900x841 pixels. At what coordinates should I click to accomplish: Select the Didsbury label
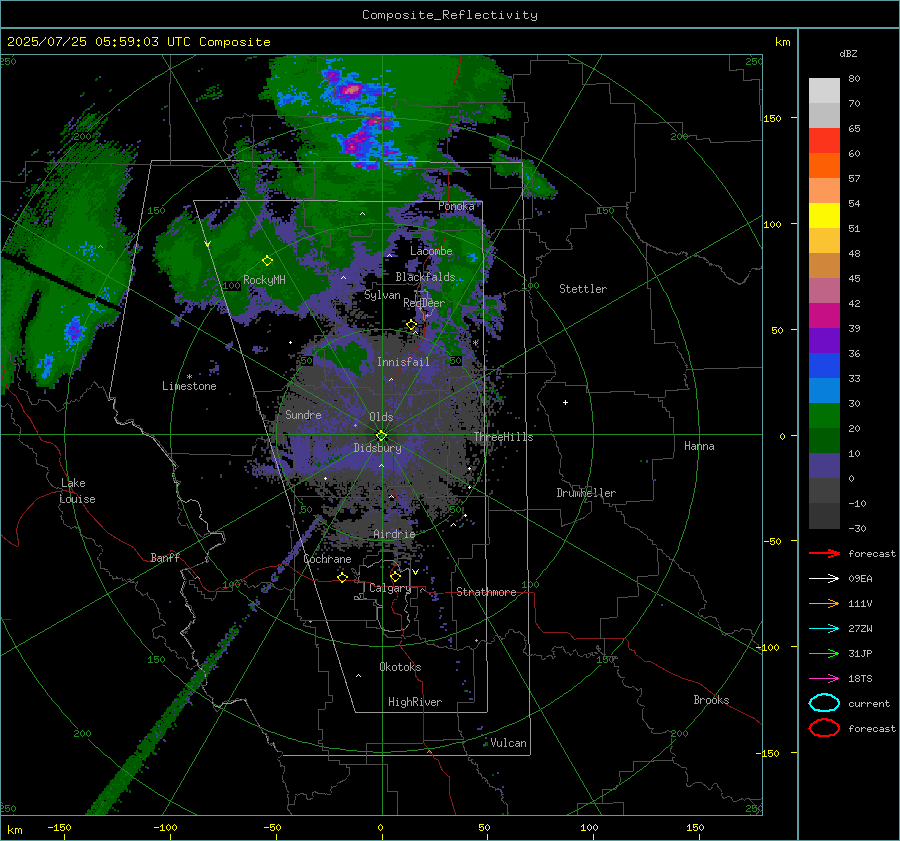click(x=377, y=448)
